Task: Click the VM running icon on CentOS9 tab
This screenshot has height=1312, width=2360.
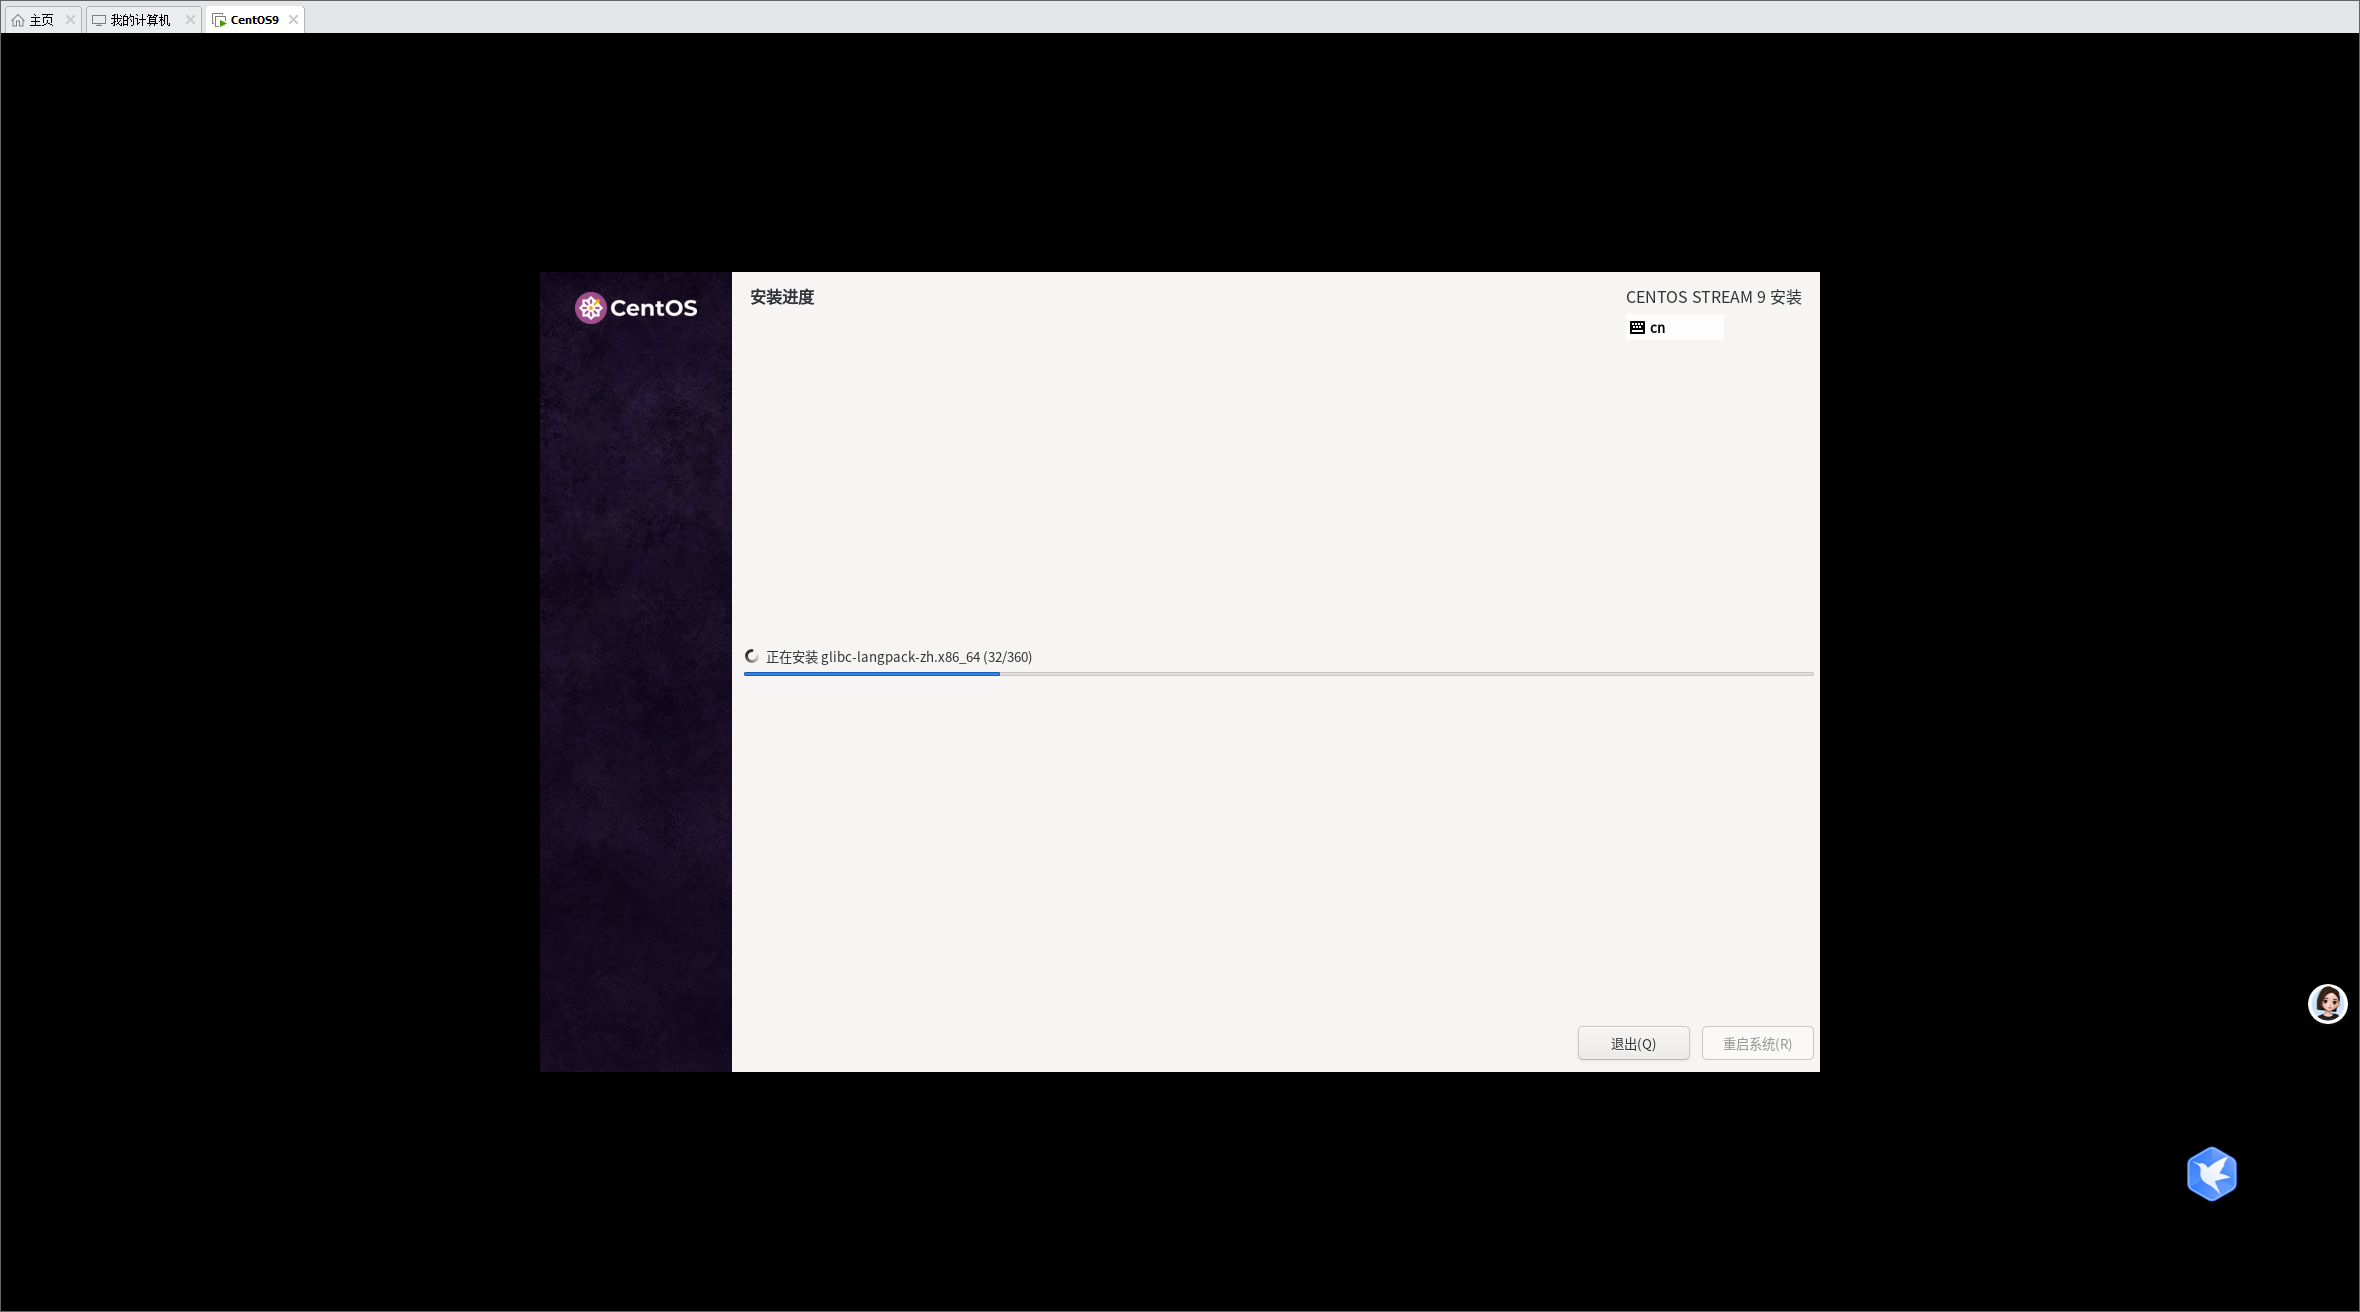Action: pos(219,20)
